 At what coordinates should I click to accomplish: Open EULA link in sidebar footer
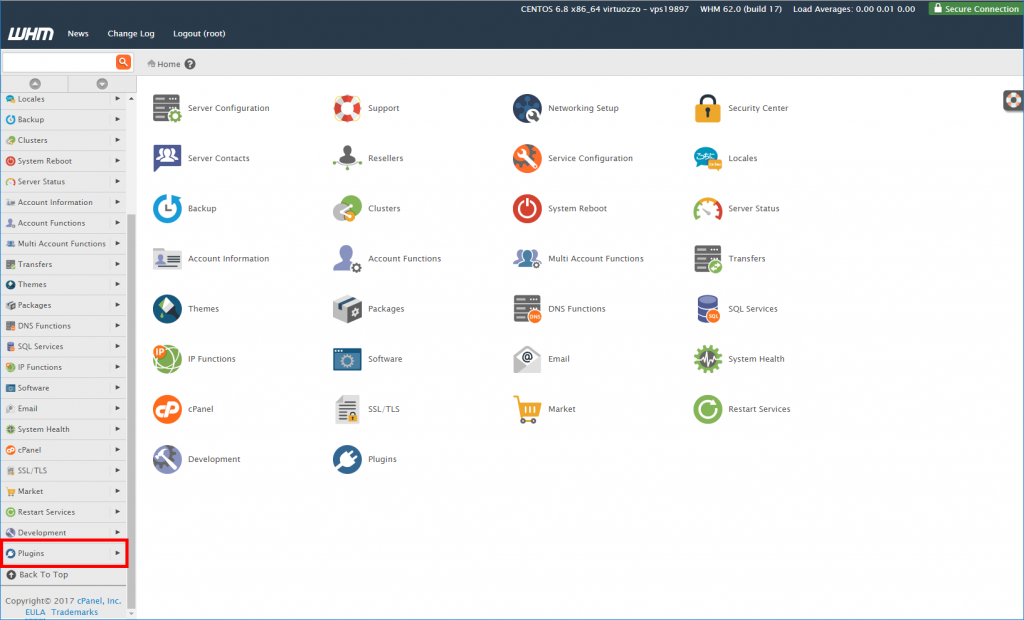point(35,612)
